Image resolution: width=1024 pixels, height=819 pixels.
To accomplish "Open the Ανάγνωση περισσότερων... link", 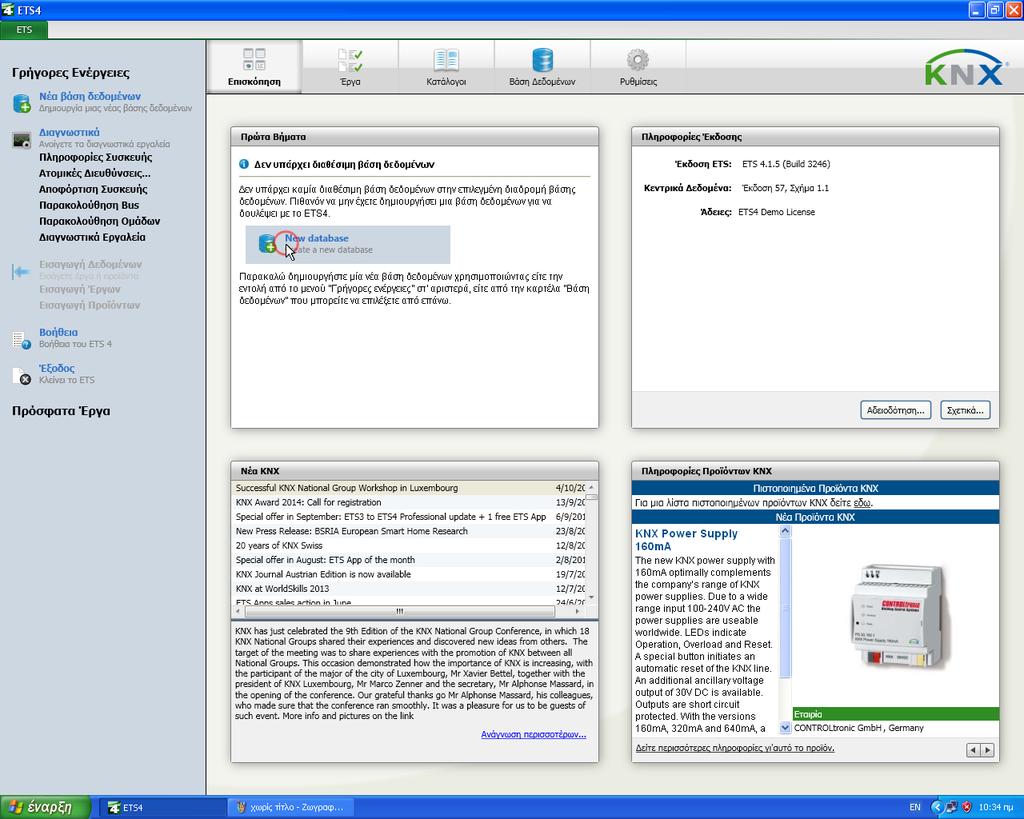I will pos(534,735).
